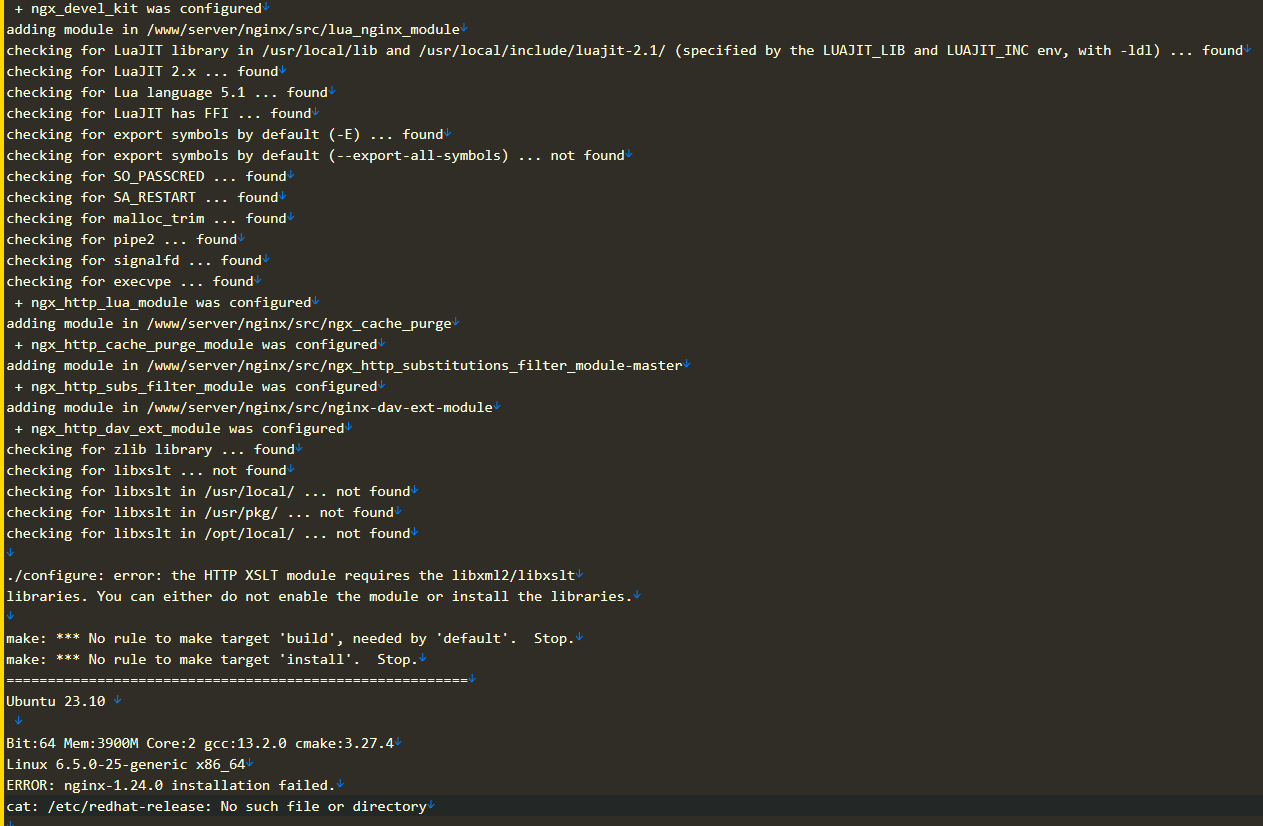1263x826 pixels.
Task: Click the './configure: error: the HTTP XSLT module' line
Action: [x=290, y=575]
